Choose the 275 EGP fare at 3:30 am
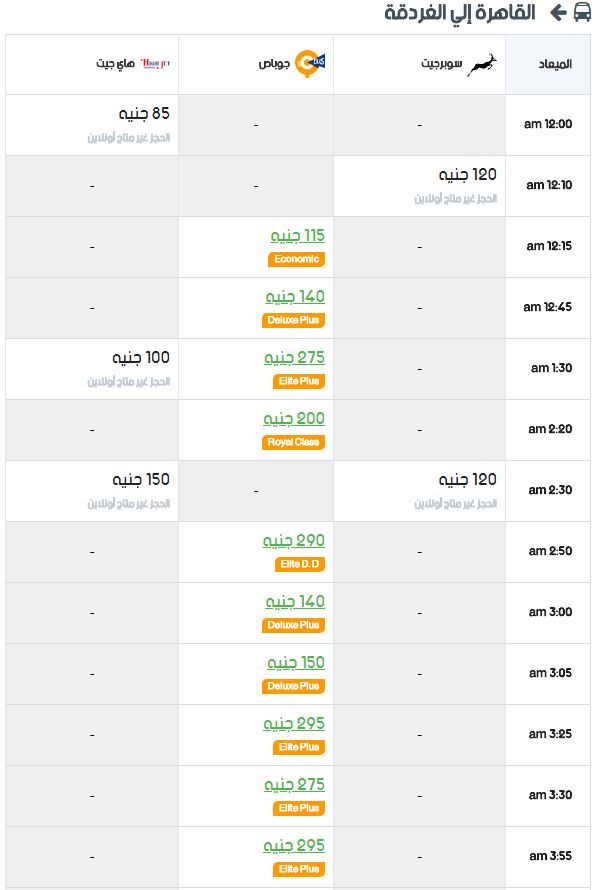The width and height of the screenshot is (595, 890). pos(294,784)
